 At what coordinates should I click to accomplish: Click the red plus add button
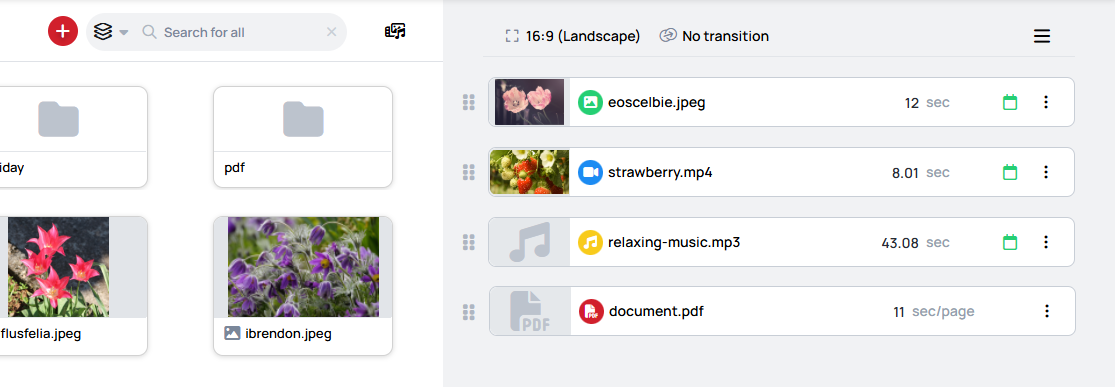tap(63, 31)
